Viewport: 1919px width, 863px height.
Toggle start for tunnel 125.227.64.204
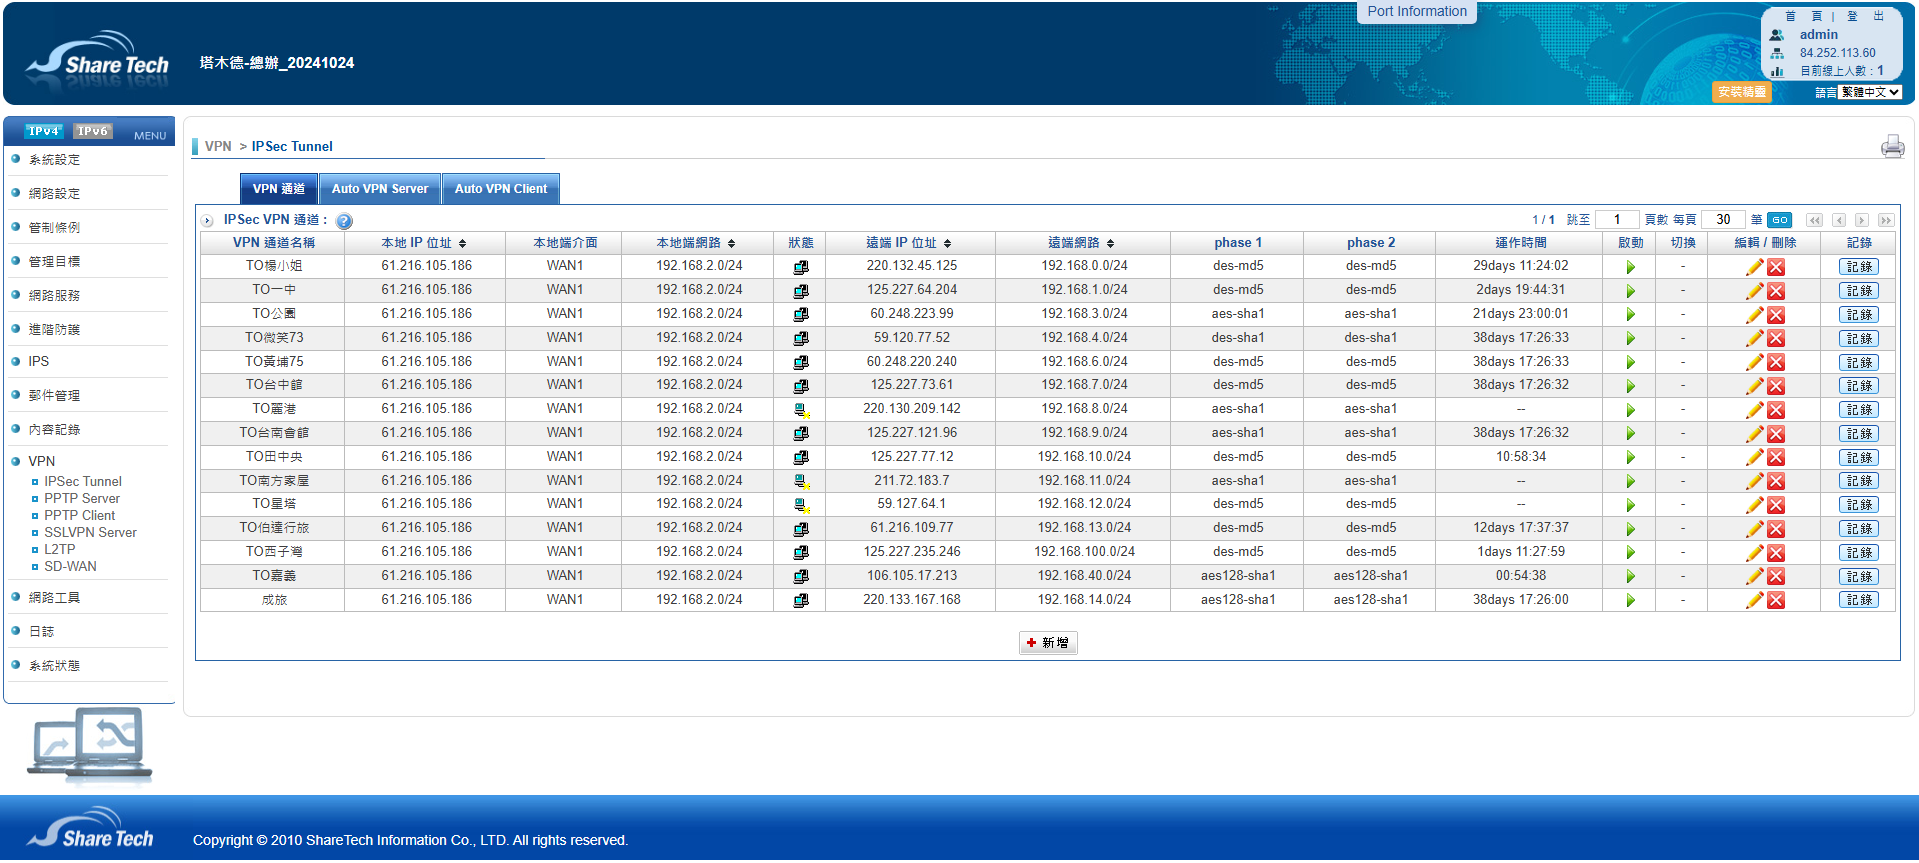tap(1631, 291)
